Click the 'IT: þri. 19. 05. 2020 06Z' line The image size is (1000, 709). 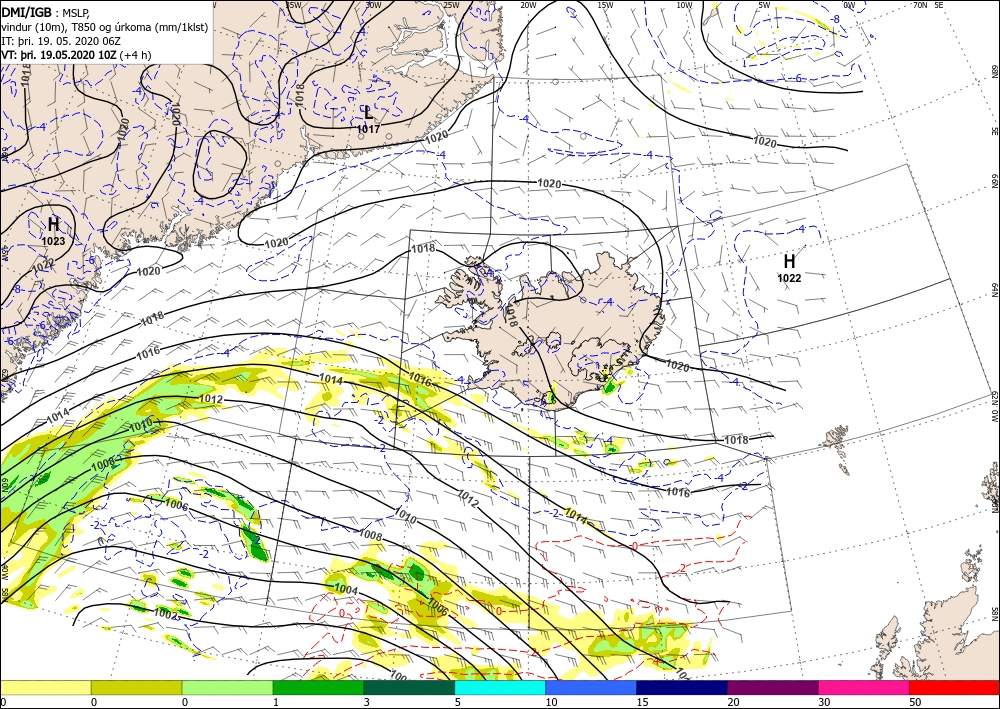point(61,41)
